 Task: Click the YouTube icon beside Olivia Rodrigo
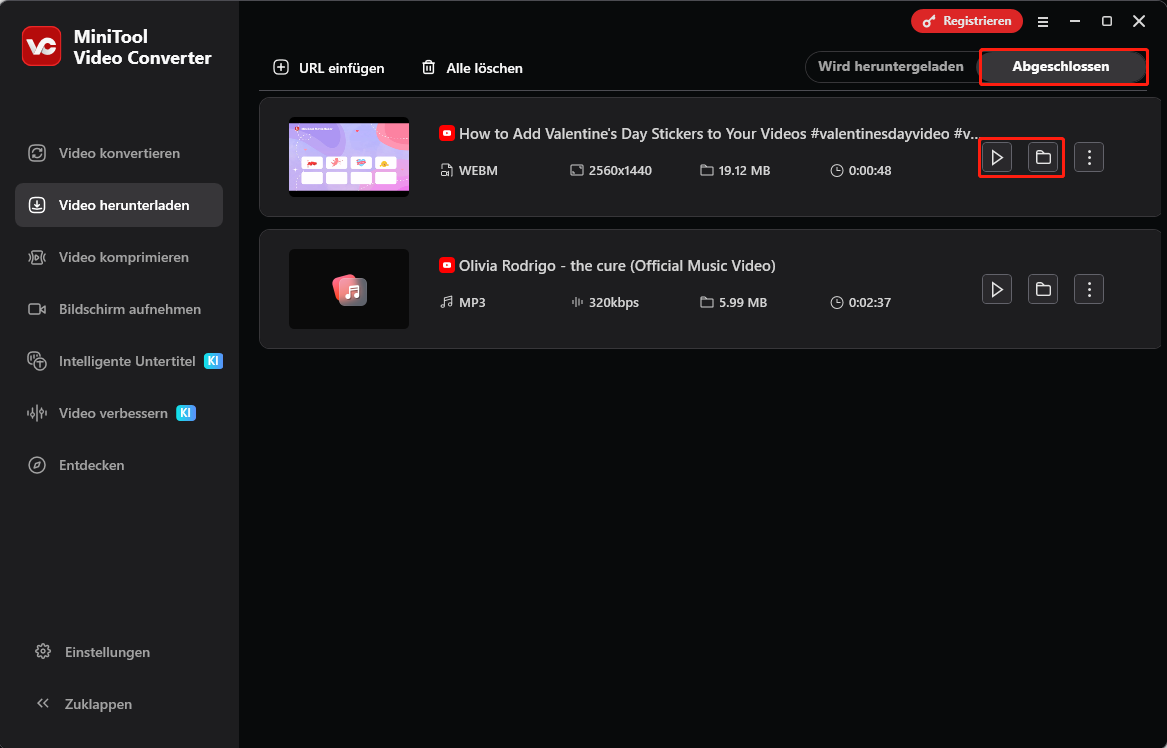pyautogui.click(x=447, y=266)
